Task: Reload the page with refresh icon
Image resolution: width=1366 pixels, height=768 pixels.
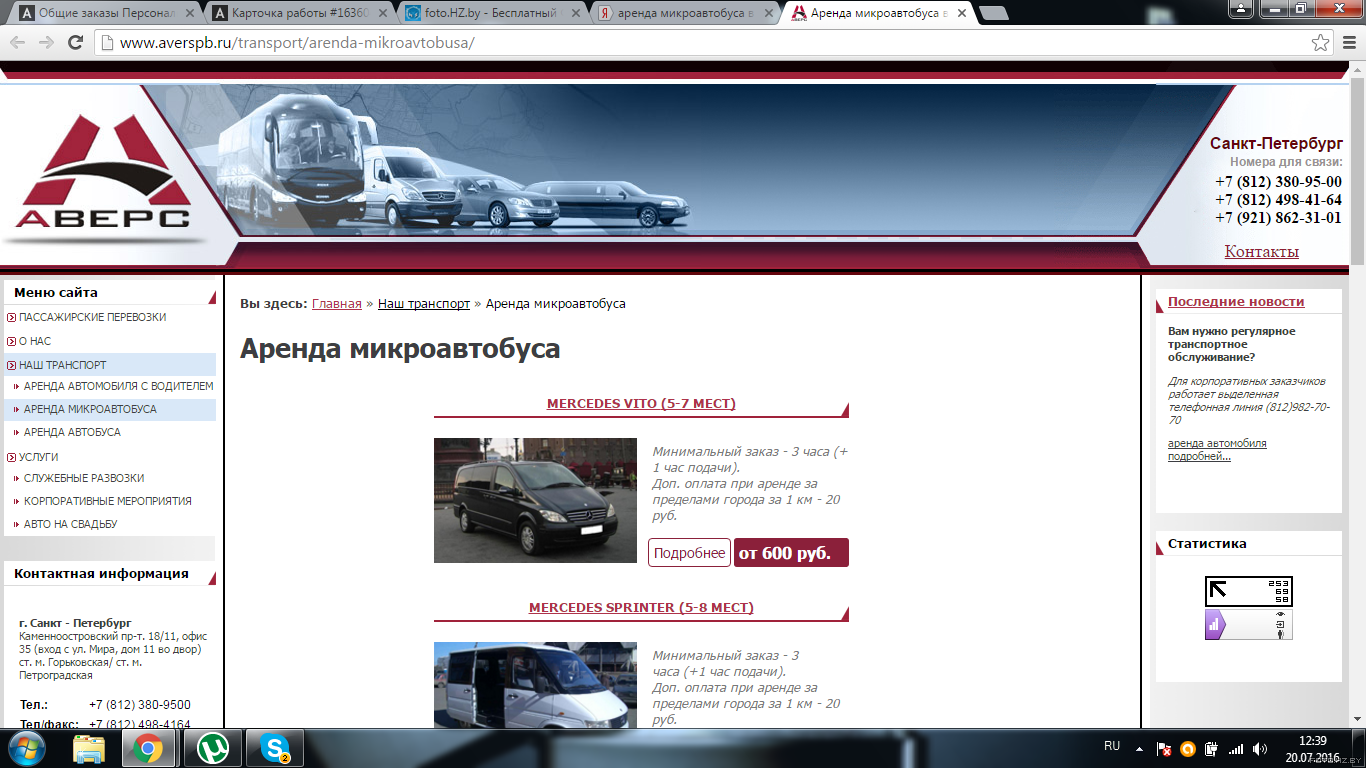Action: (x=75, y=43)
